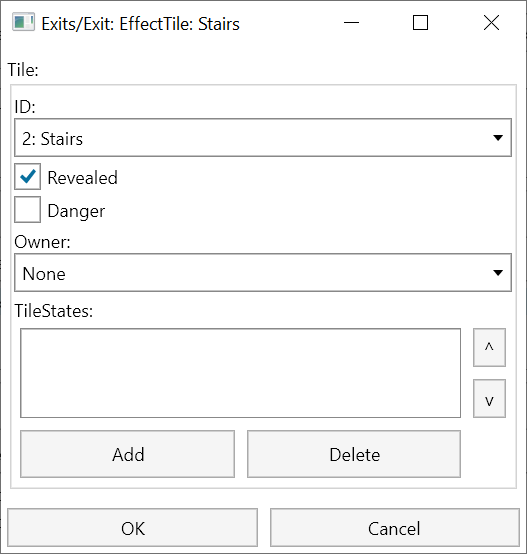Confirm the dialog with OK
The height and width of the screenshot is (554, 527).
coord(132,528)
